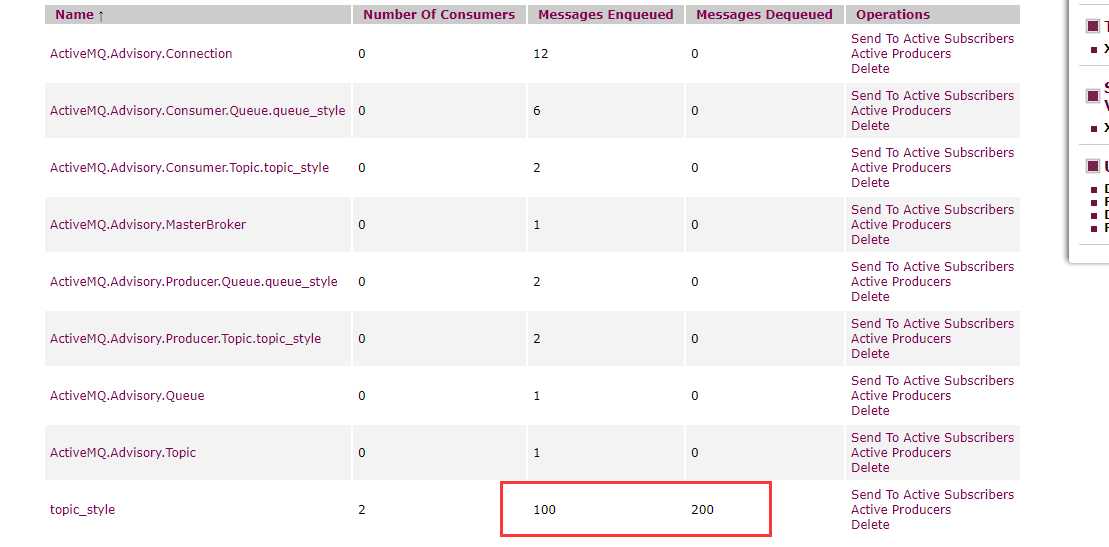View Active Producers for Producer.Topic.topic_style
This screenshot has height=547, width=1109.
[900, 338]
